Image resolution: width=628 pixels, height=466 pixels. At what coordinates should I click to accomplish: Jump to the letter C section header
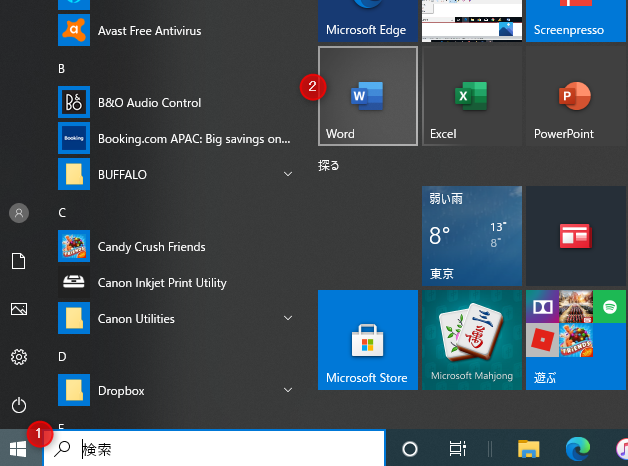[x=63, y=213]
